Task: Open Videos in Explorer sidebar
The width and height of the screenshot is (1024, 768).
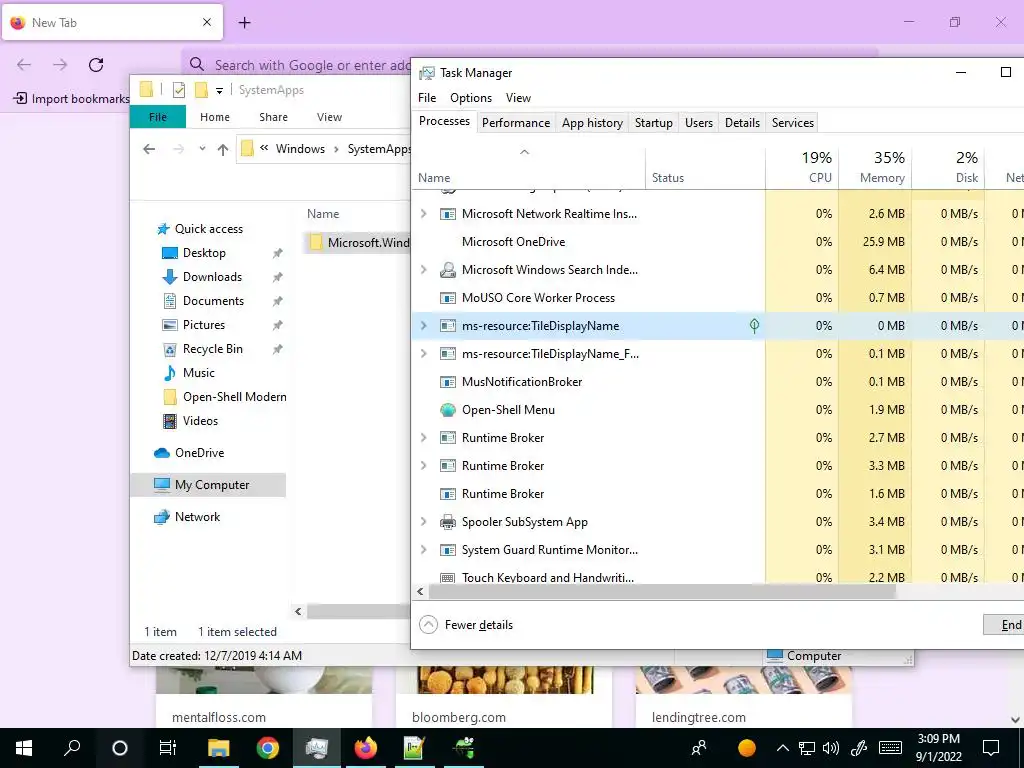Action: coord(200,421)
